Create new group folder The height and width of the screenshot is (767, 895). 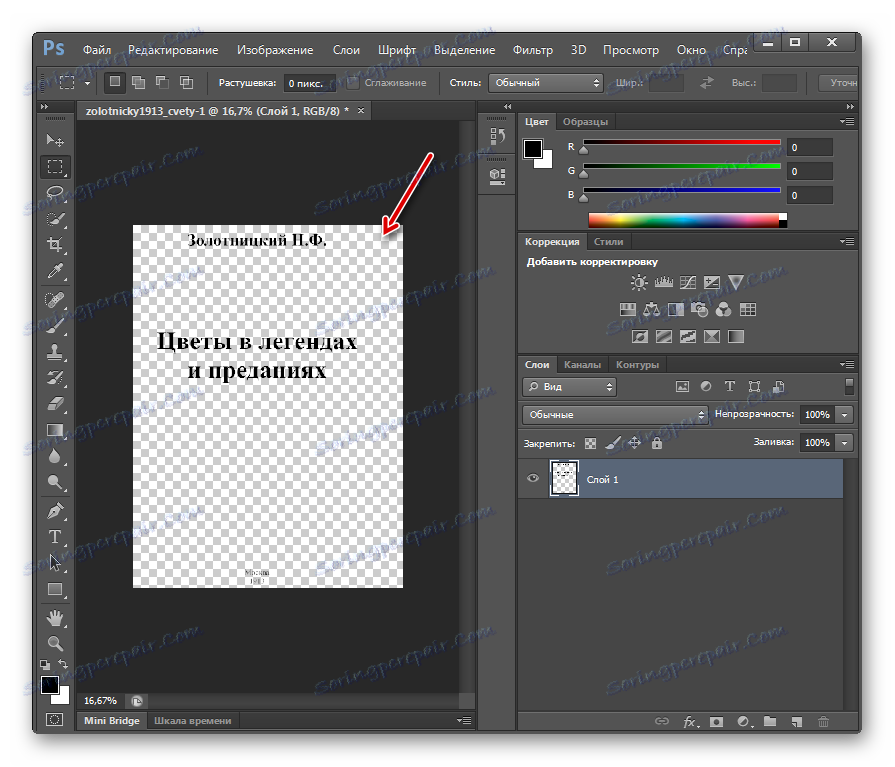pos(770,721)
